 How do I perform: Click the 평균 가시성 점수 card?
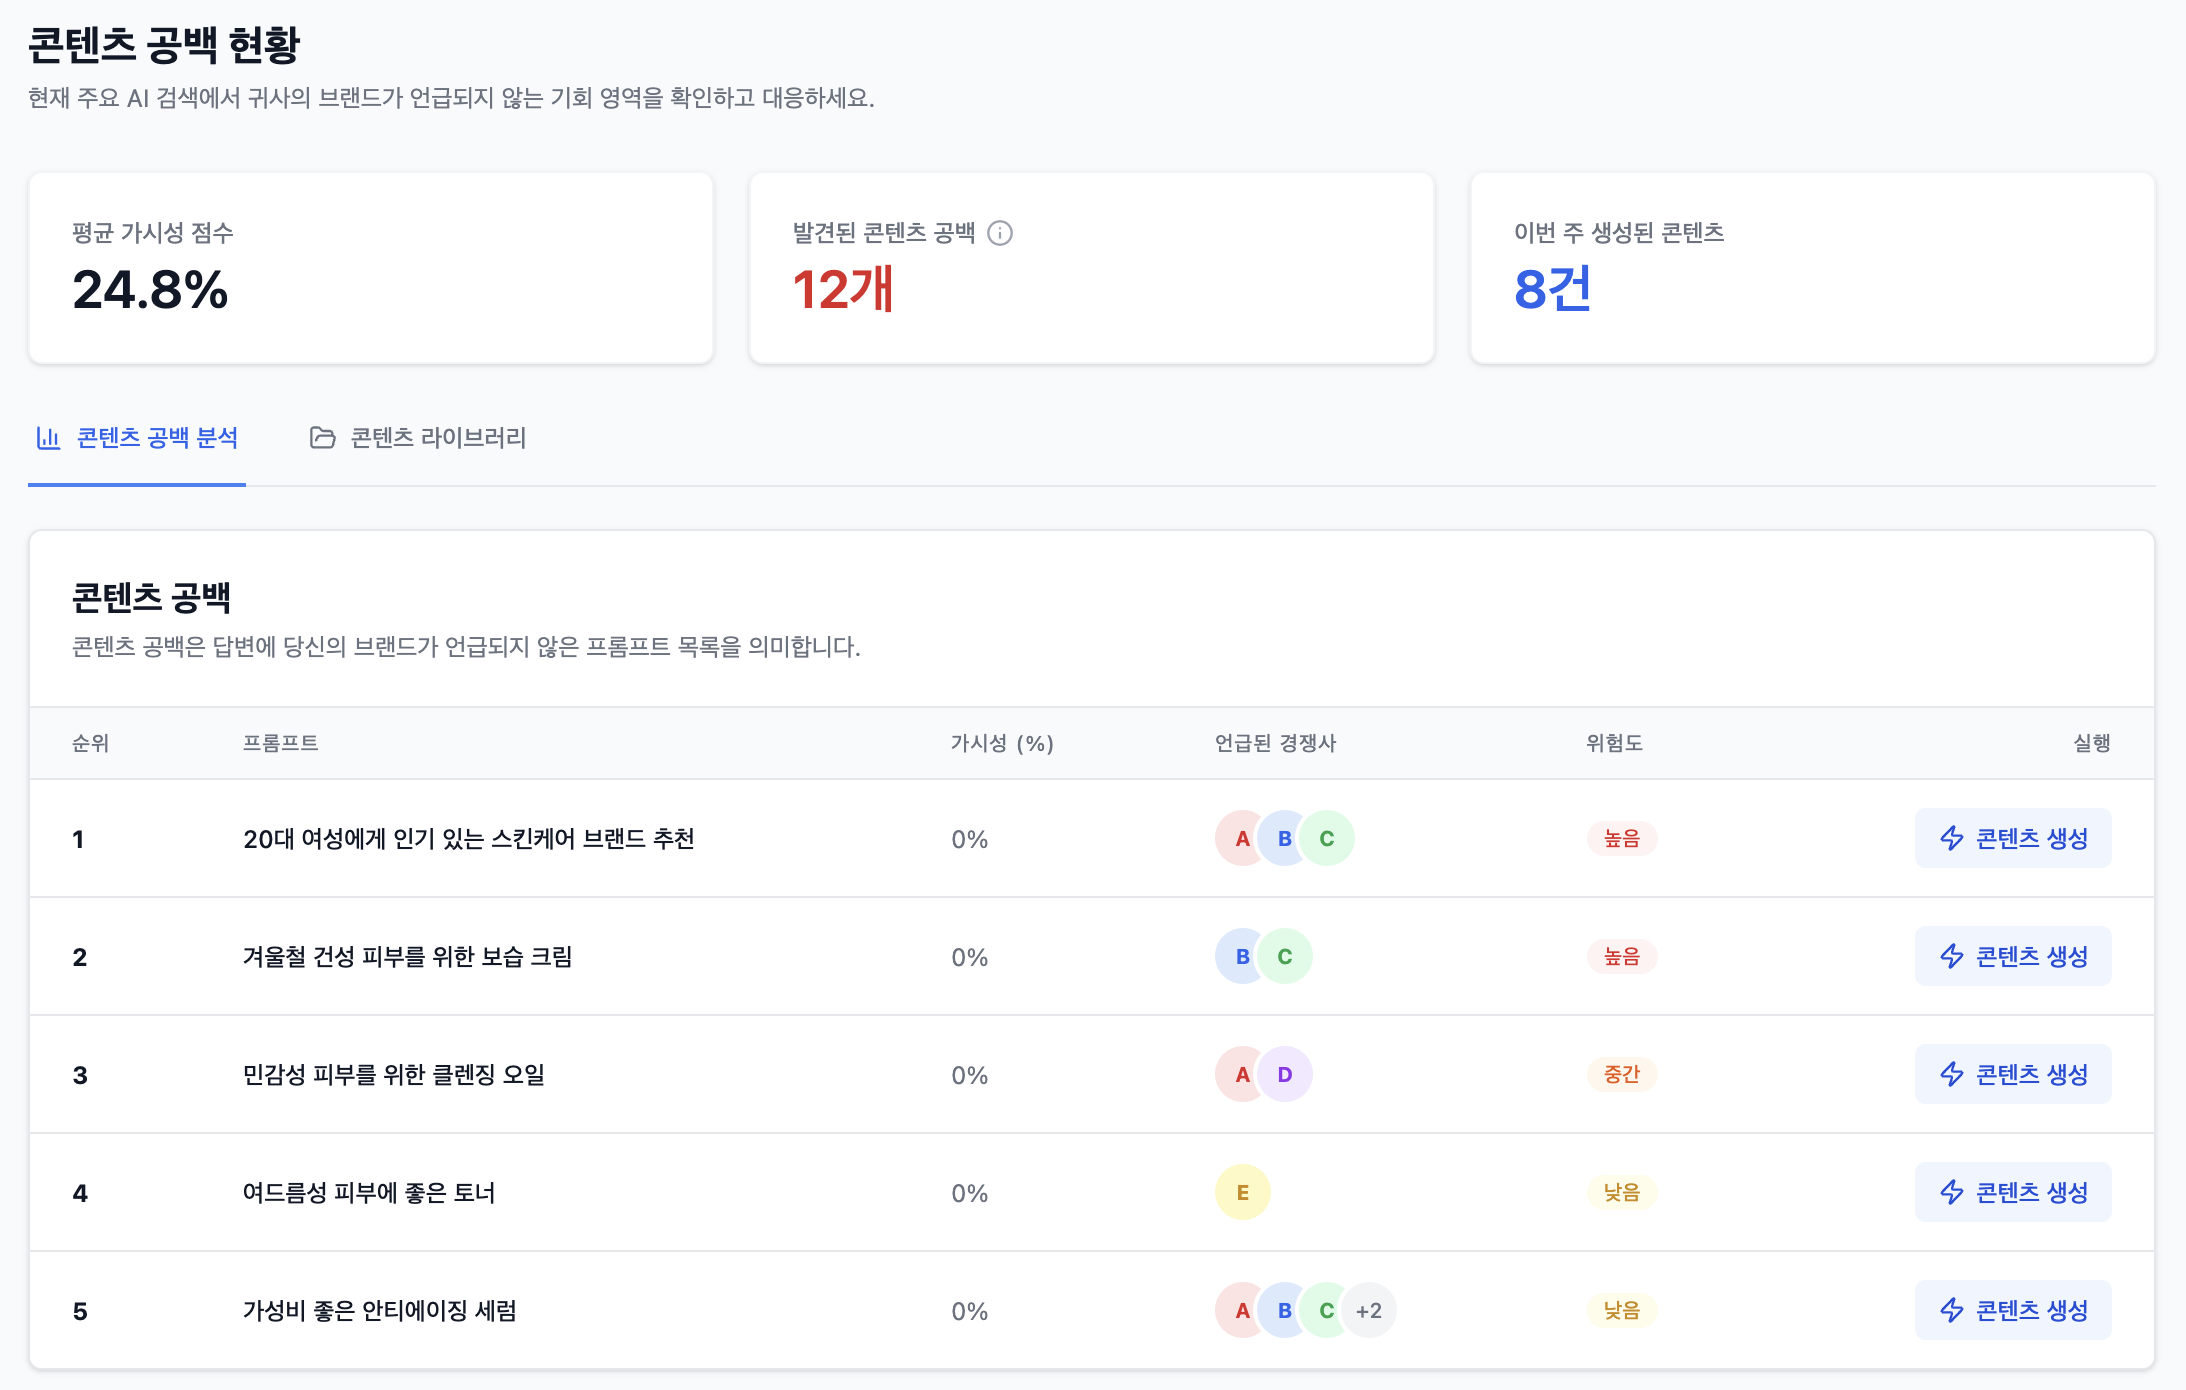coord(370,268)
